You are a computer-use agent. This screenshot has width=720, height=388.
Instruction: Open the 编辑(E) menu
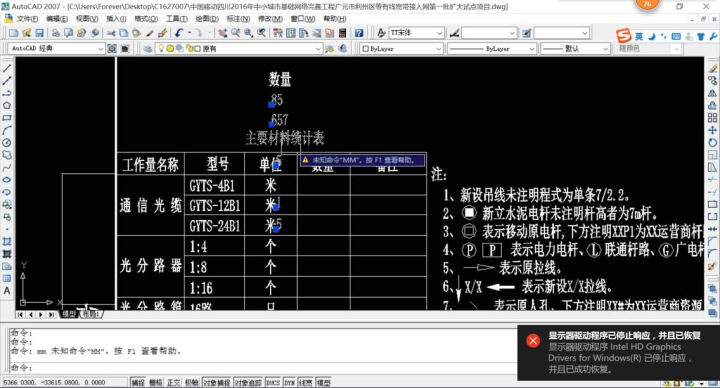[x=57, y=19]
